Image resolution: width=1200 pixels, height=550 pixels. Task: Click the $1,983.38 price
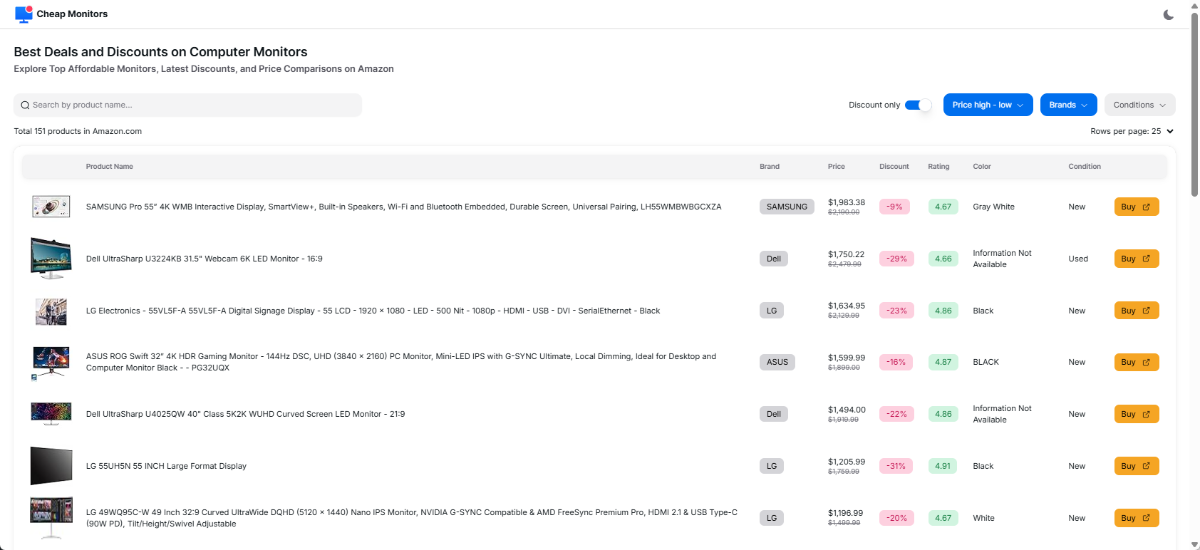(847, 202)
